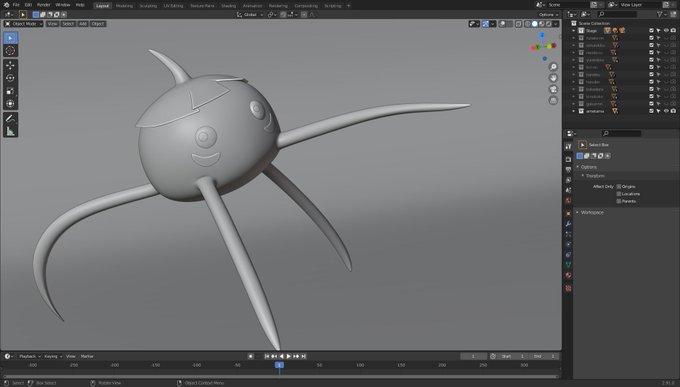Open the Render properties tab
680x387 pixels.
pos(569,159)
